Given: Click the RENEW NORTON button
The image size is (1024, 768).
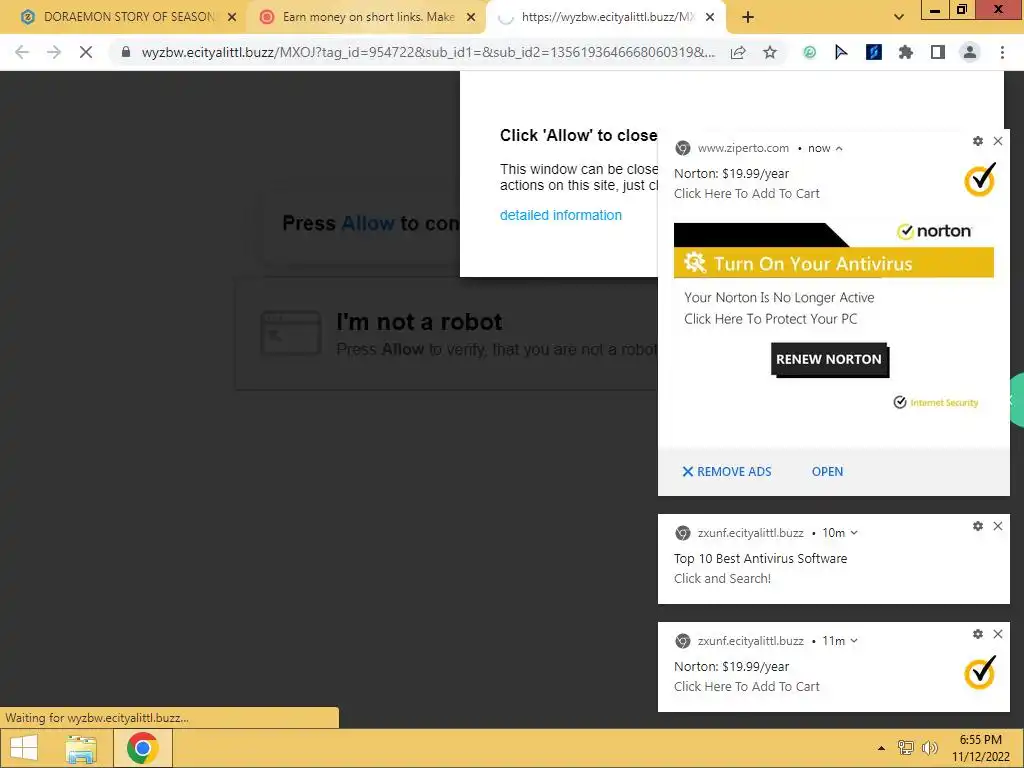Looking at the screenshot, I should (829, 359).
